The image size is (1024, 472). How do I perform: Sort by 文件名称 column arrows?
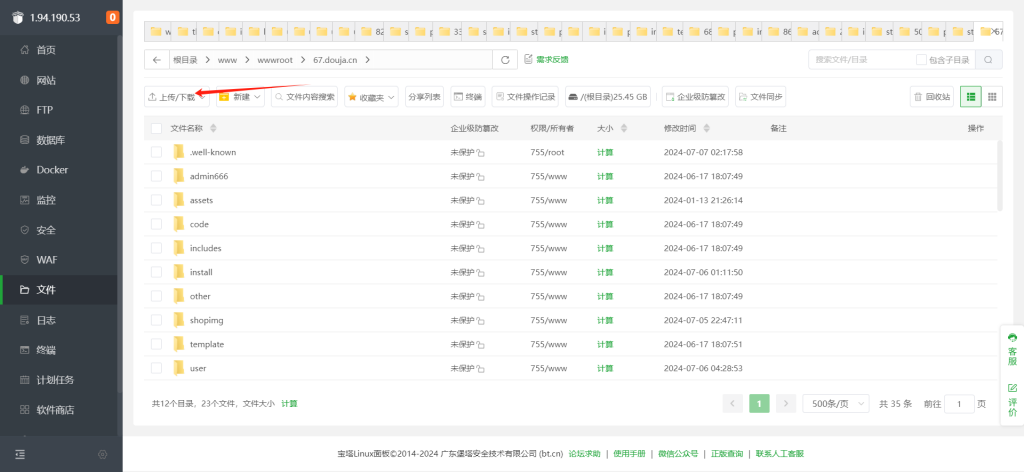pos(213,129)
